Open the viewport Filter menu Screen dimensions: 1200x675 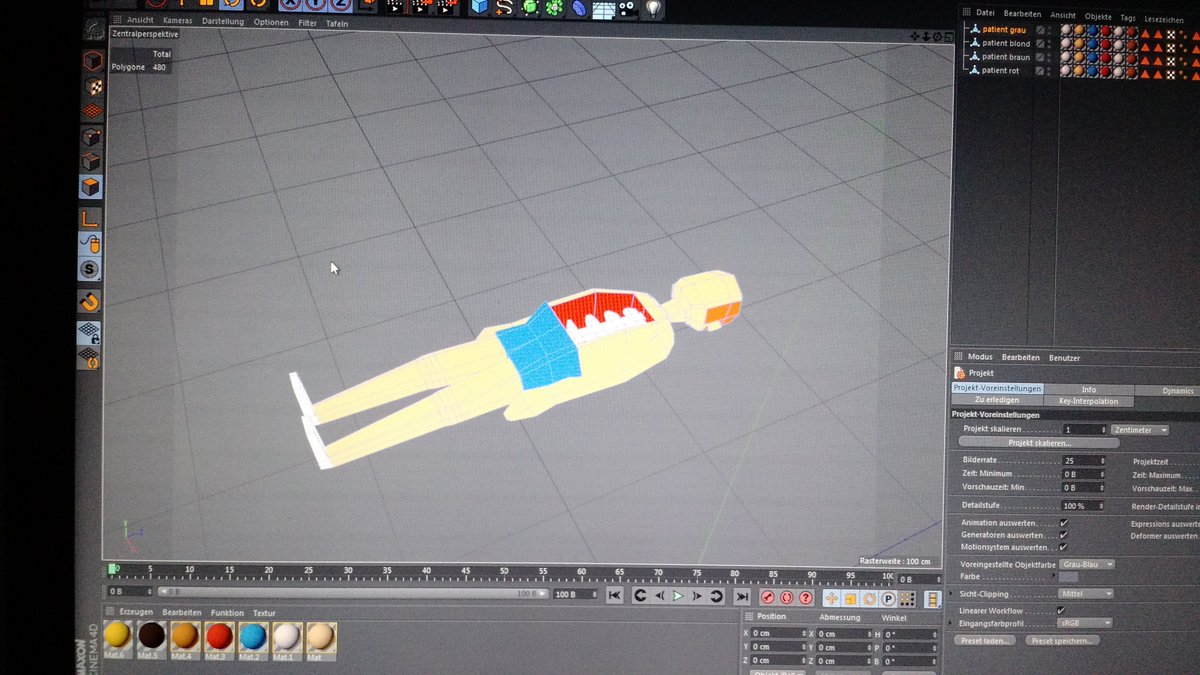[308, 22]
